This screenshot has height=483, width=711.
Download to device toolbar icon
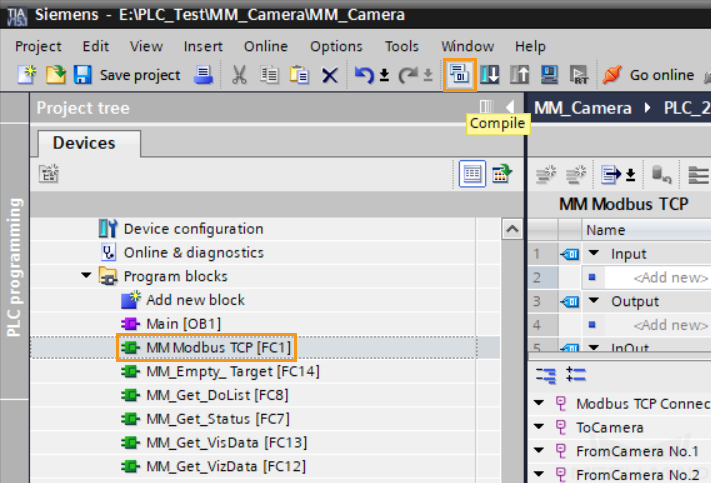[490, 75]
